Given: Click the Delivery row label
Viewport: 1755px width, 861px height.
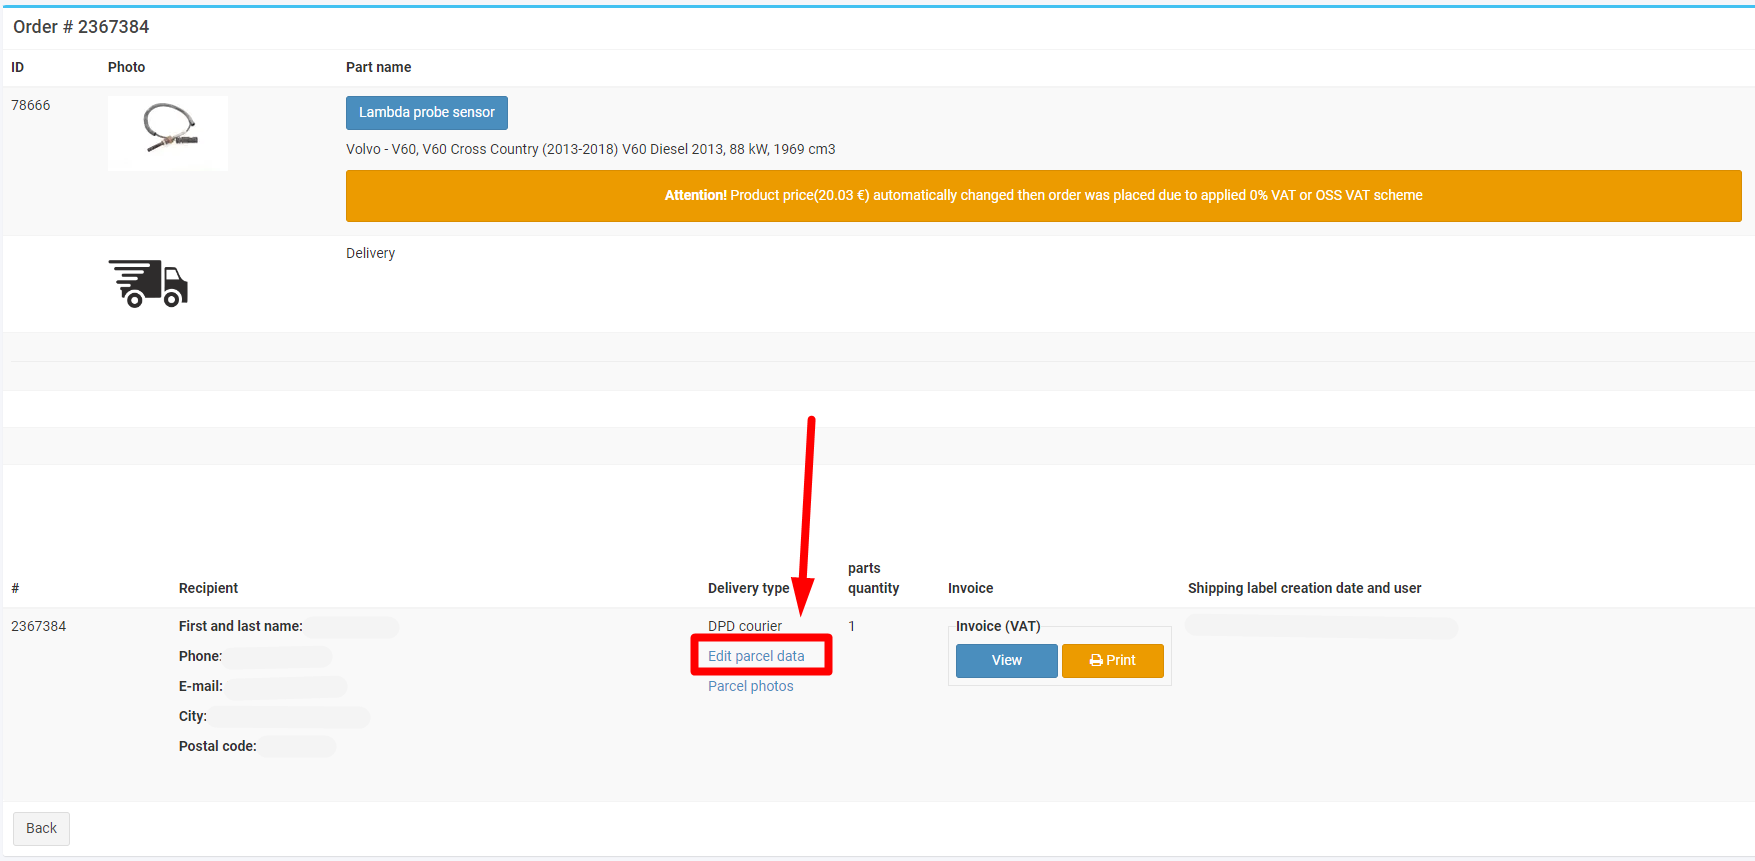Looking at the screenshot, I should tap(370, 253).
